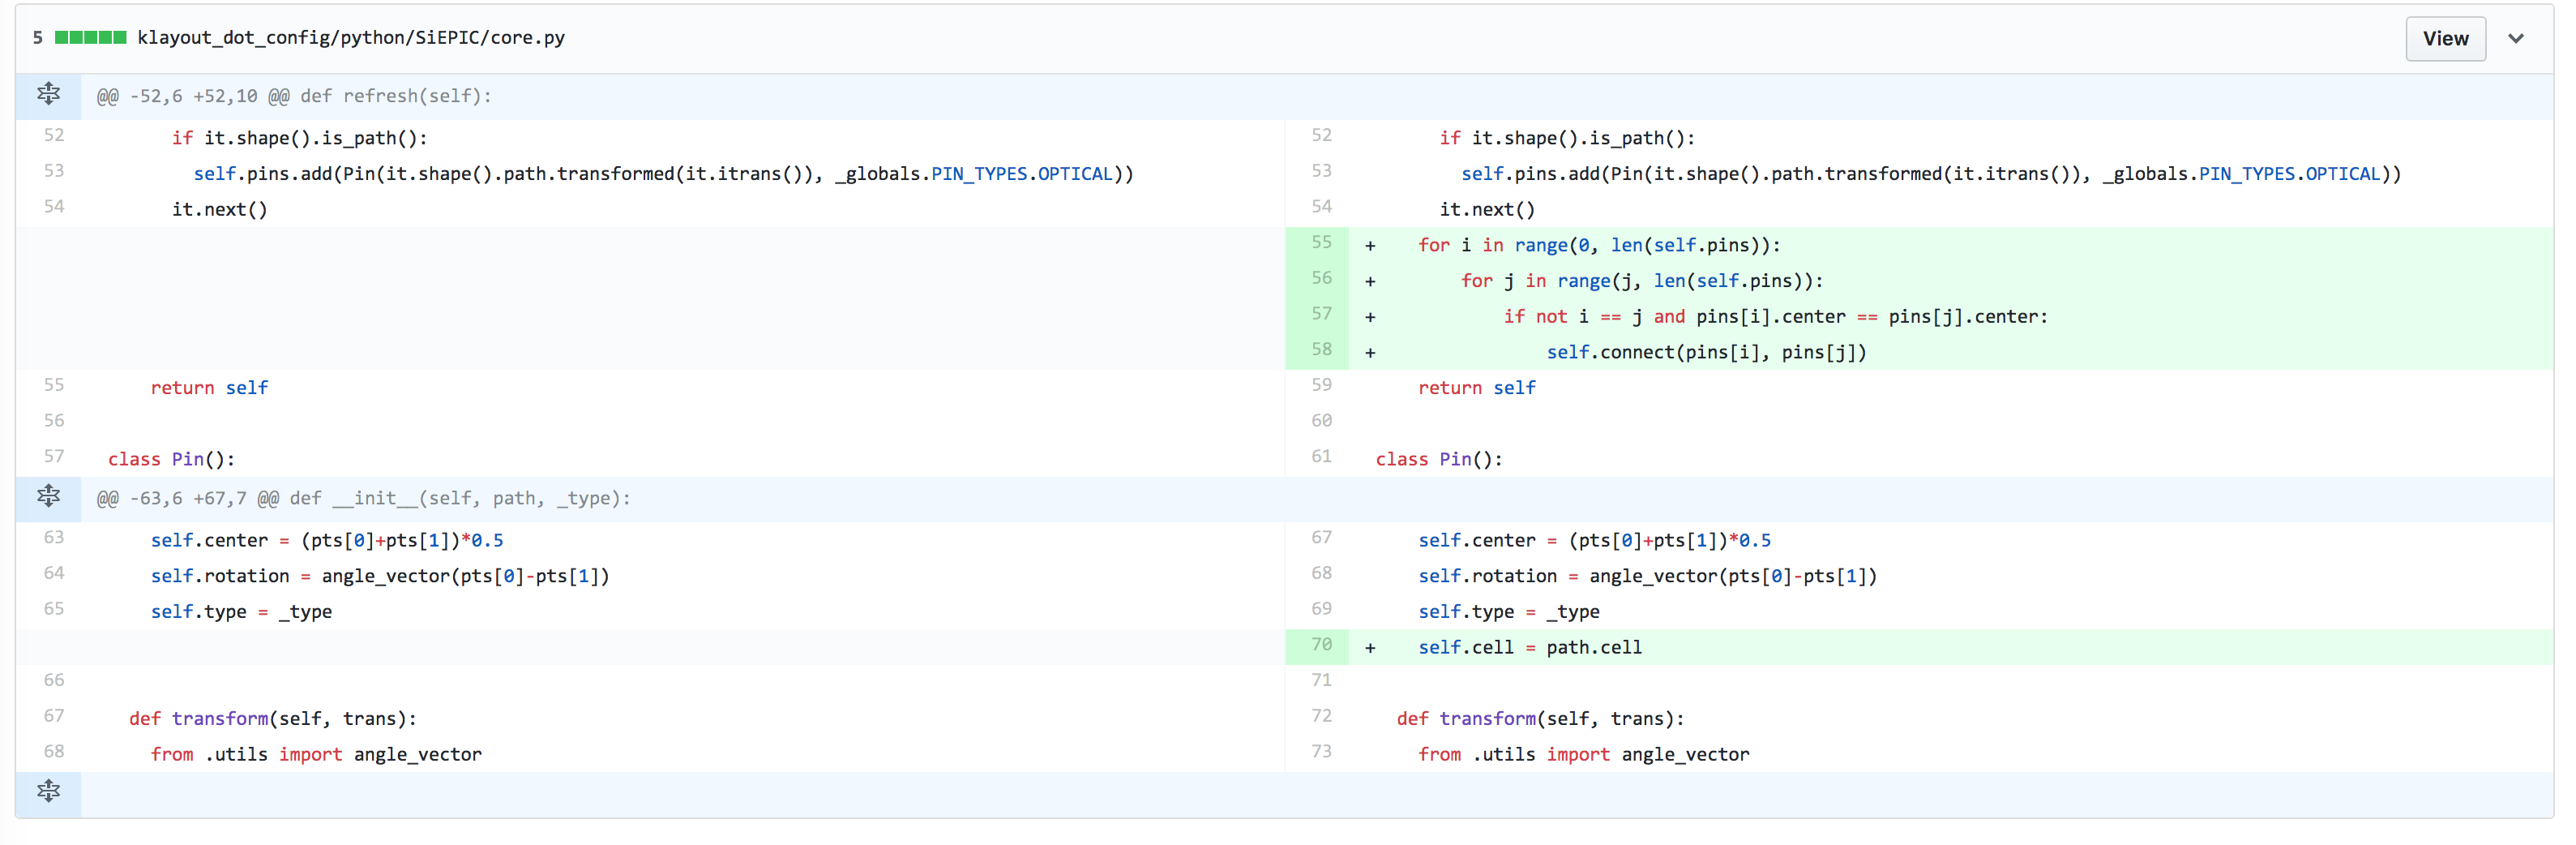The width and height of the screenshot is (2576, 845).
Task: Select line number 55 with the for loop
Action: coord(1321,243)
